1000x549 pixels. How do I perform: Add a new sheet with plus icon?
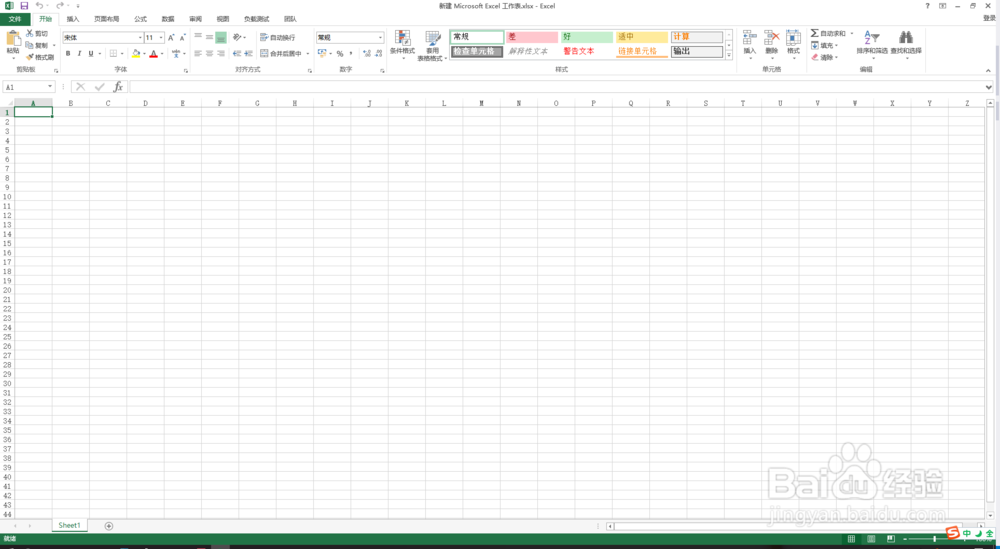pyautogui.click(x=109, y=526)
